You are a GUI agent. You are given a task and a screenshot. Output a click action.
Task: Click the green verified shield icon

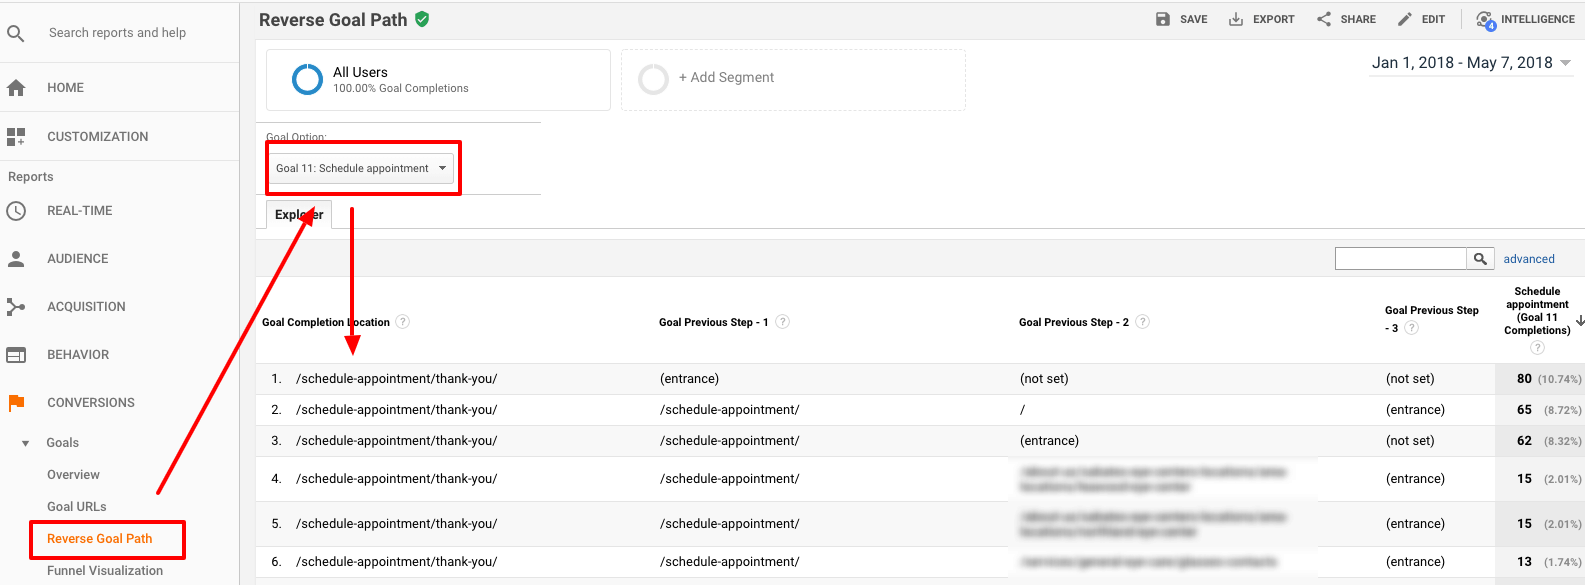pyautogui.click(x=423, y=19)
